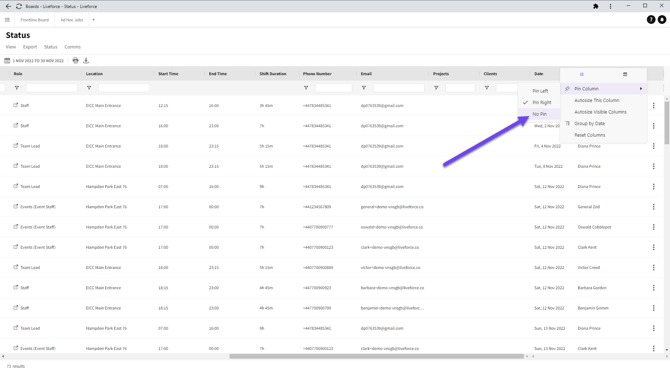The width and height of the screenshot is (670, 372).
Task: Open the boards grid icon beside Frontline Board
Action: [7, 20]
